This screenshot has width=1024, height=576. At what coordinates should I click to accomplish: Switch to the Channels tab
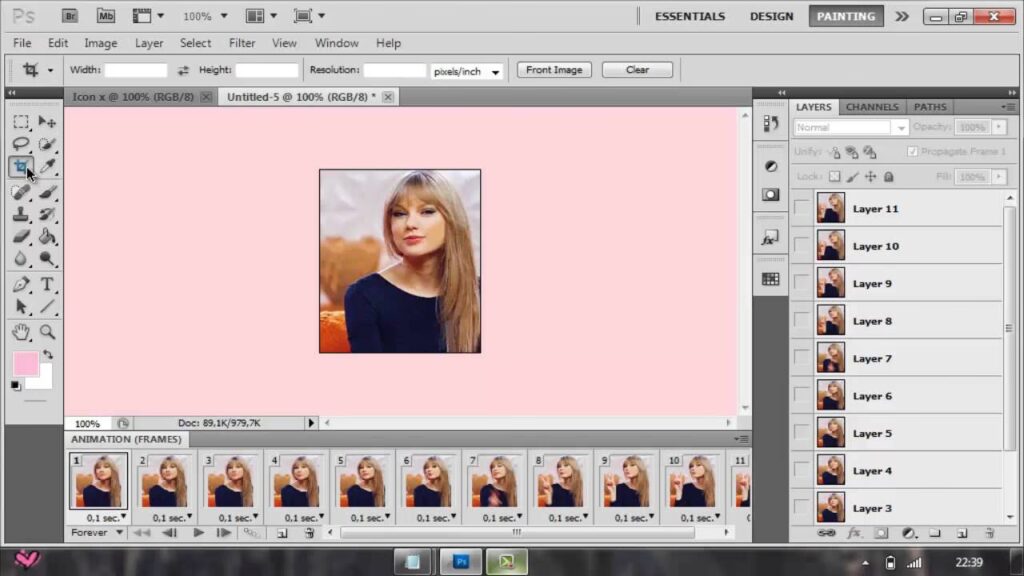pos(871,107)
